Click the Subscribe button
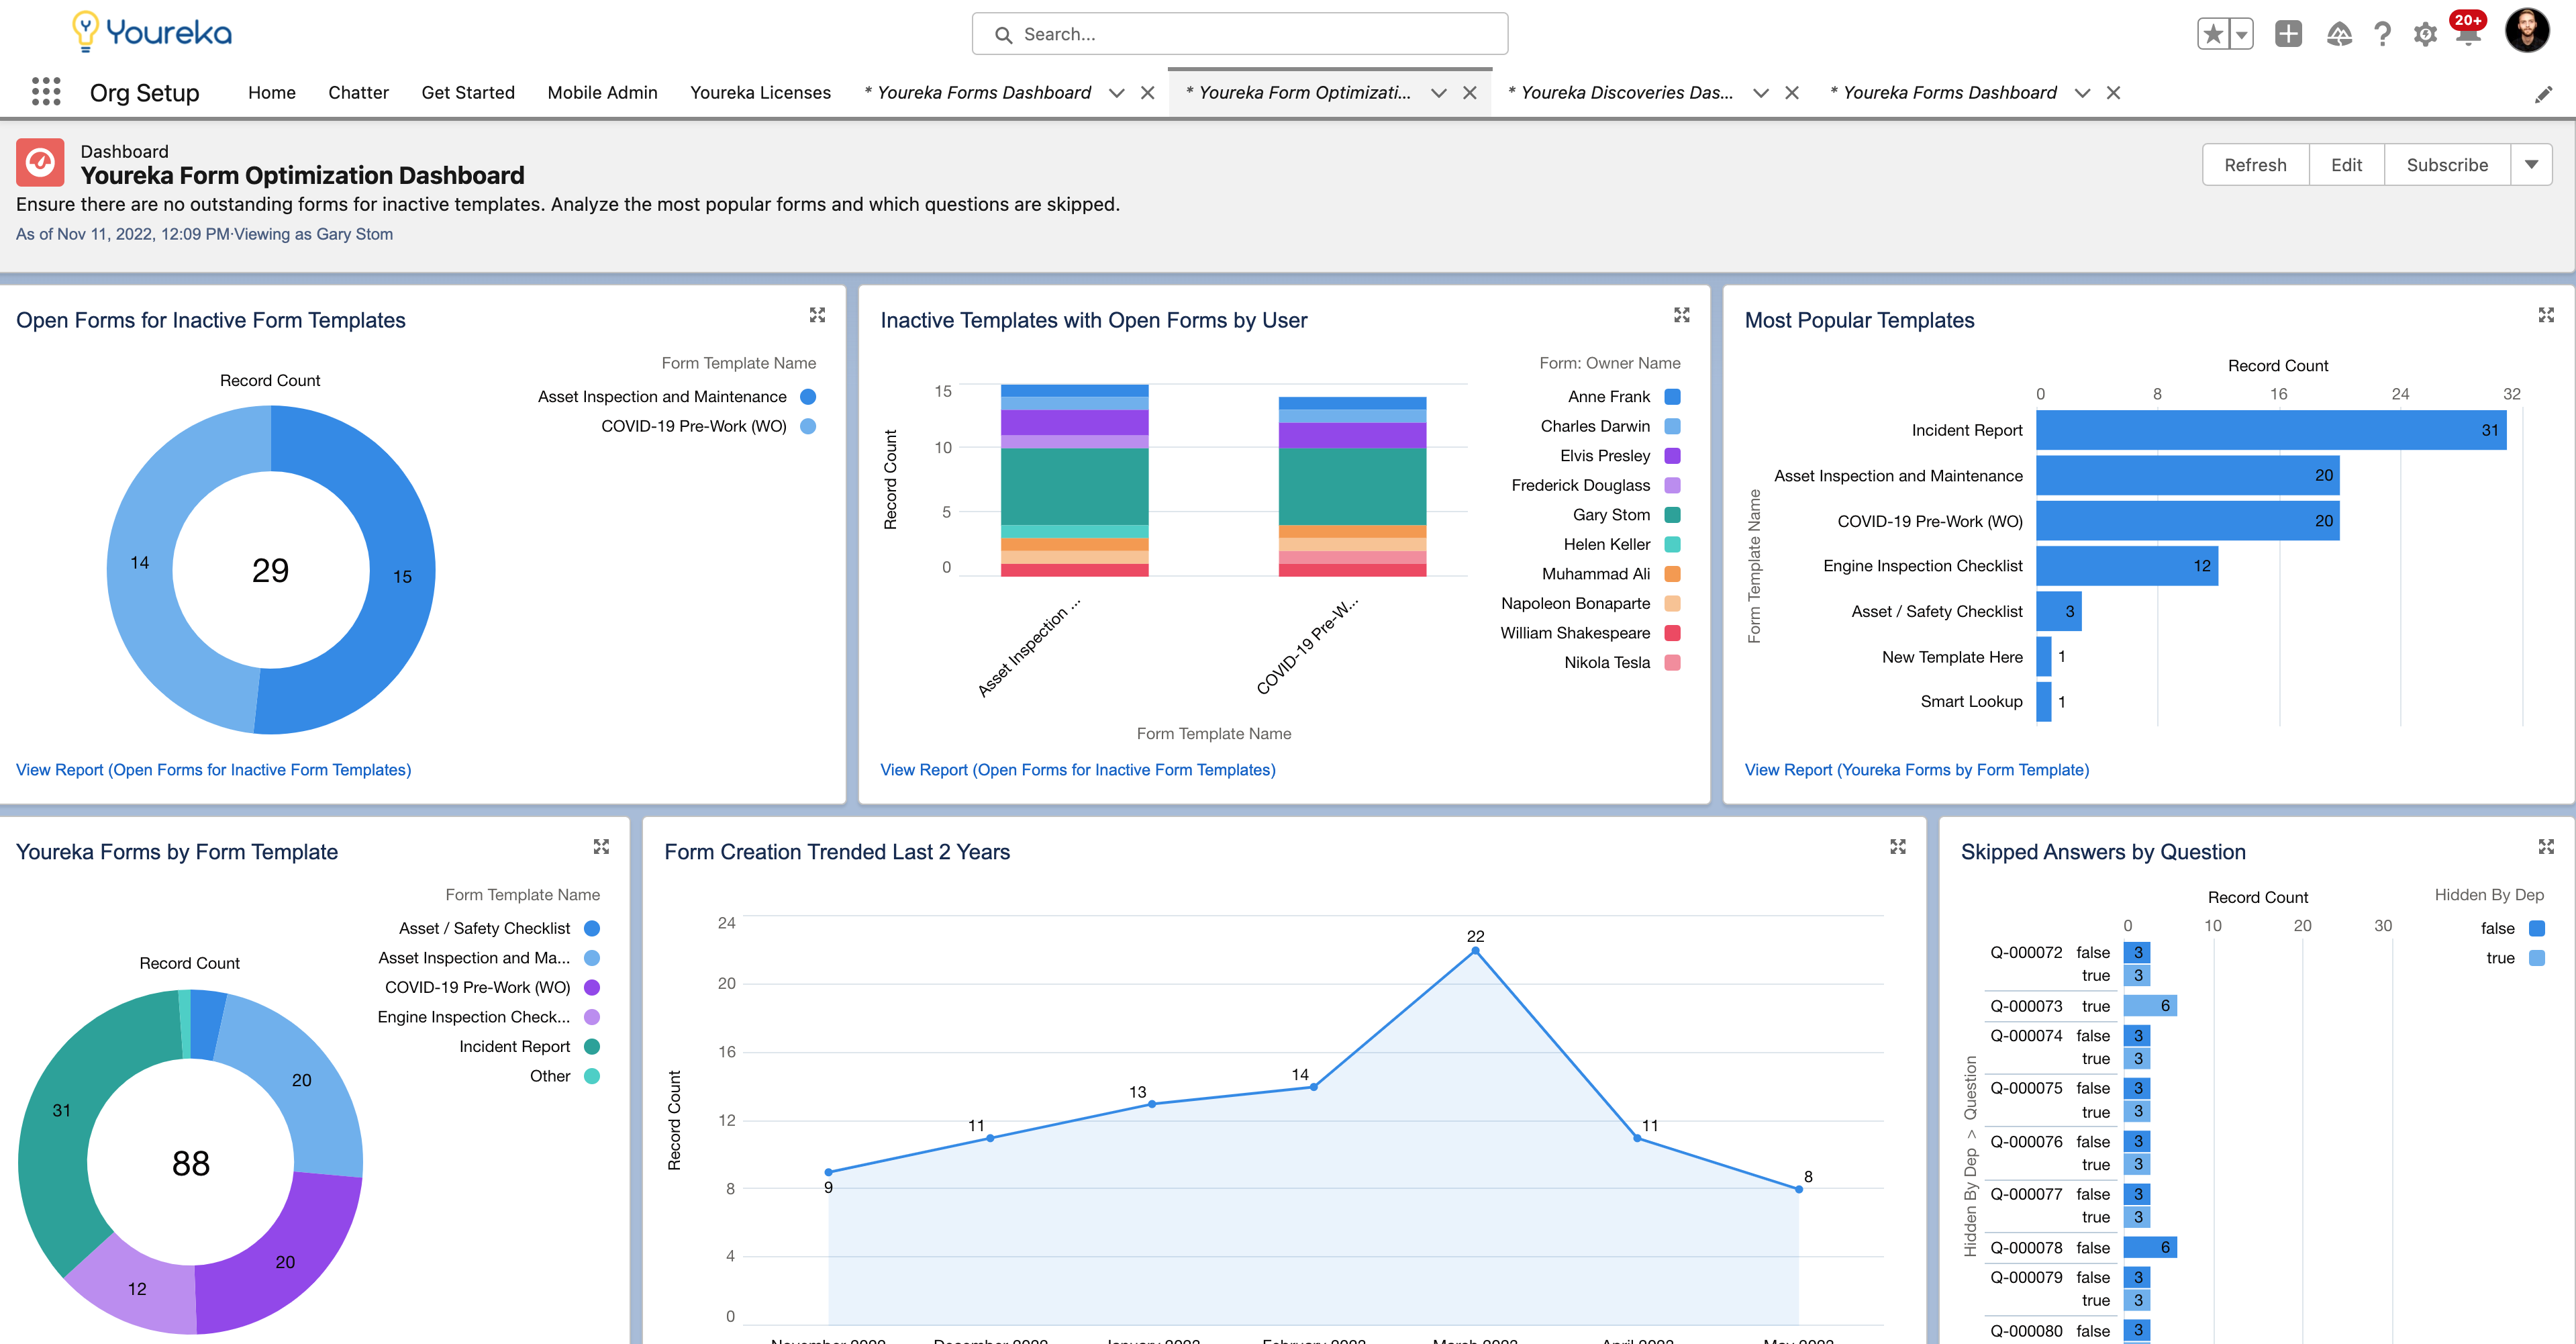Image resolution: width=2576 pixels, height=1344 pixels. click(x=2447, y=165)
